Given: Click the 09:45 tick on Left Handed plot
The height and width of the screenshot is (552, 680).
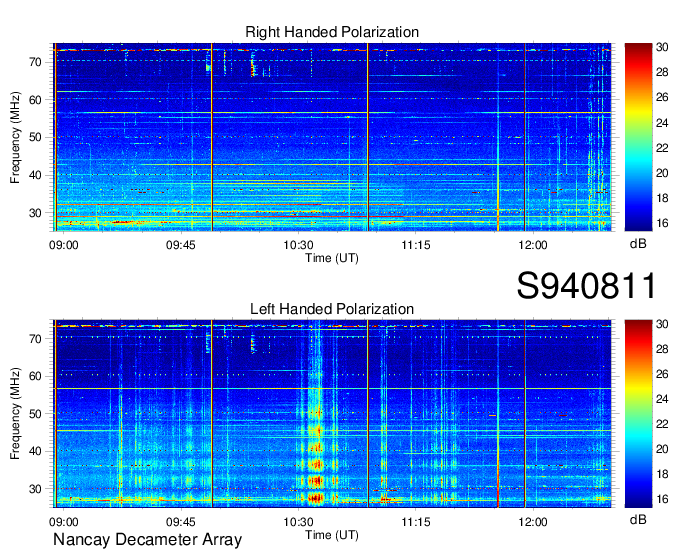Looking at the screenshot, I should [181, 522].
